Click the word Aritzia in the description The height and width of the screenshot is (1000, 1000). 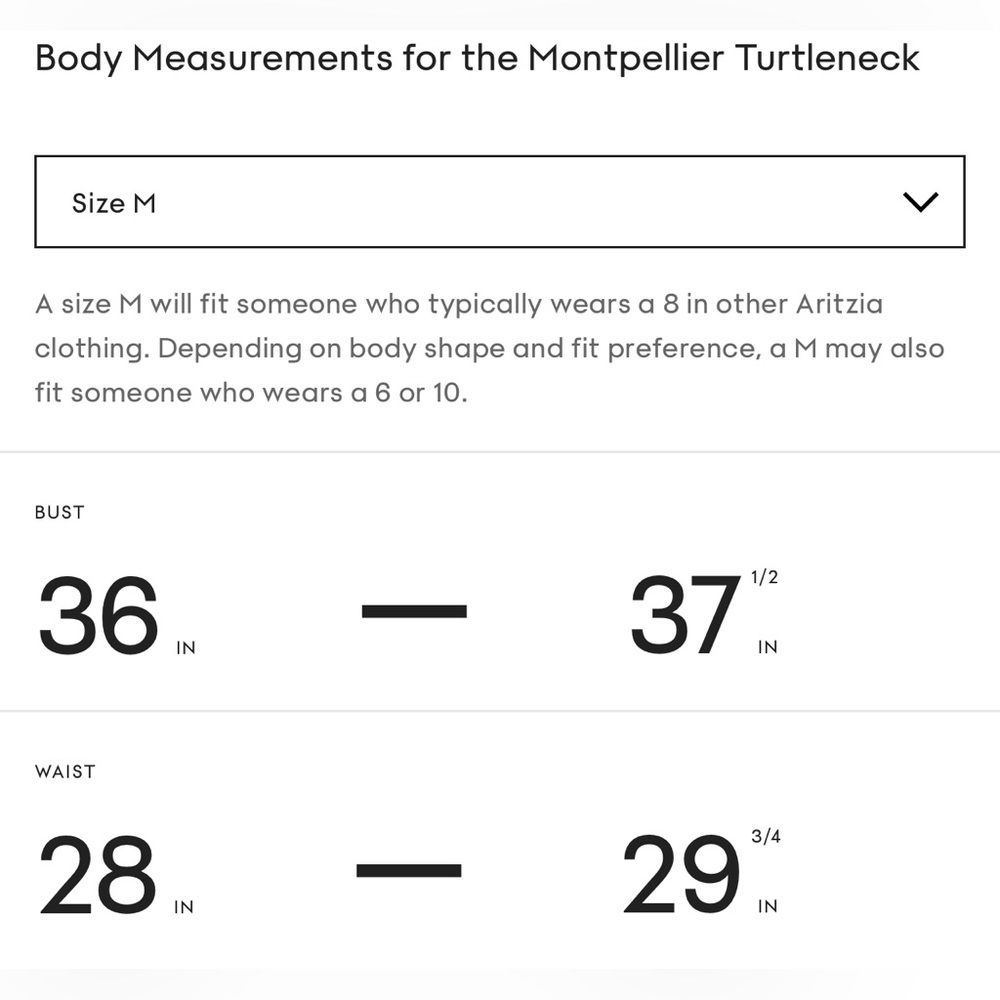839,304
